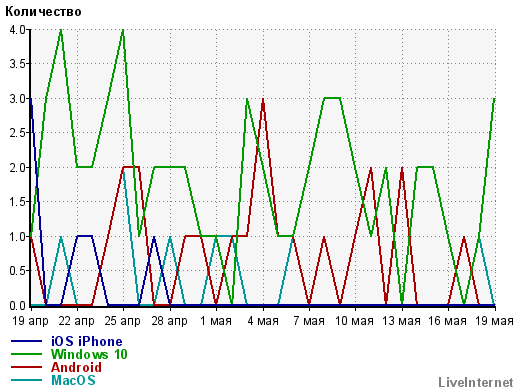The image size is (520, 392).
Task: Click the 2.5 y-axis value label
Action: coord(17,133)
